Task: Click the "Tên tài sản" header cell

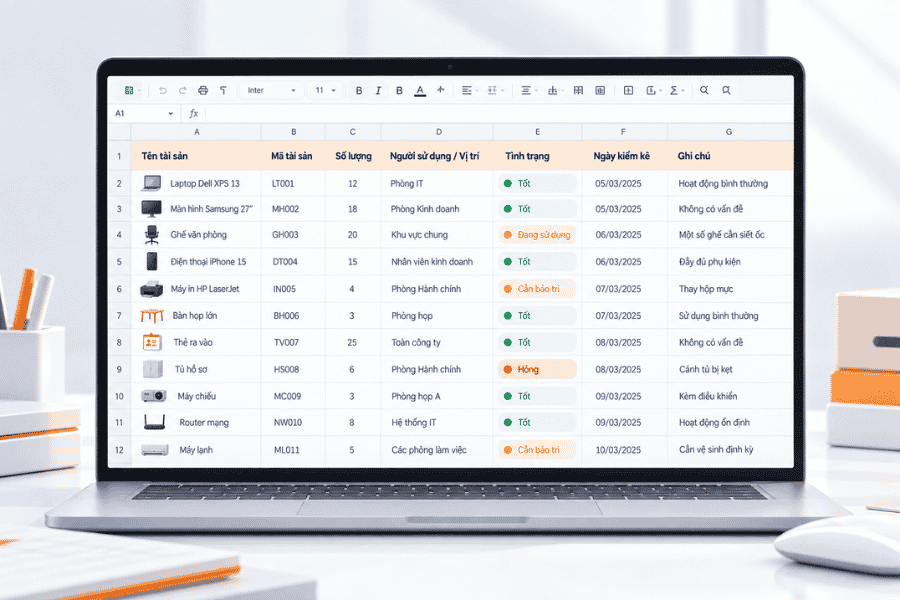Action: [x=196, y=156]
